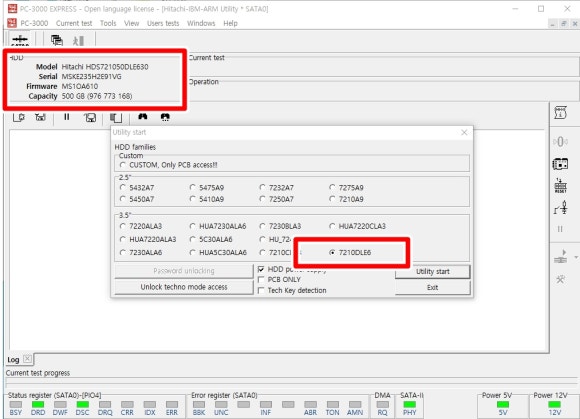Toggle the HDD power supply checkbox

261,269
